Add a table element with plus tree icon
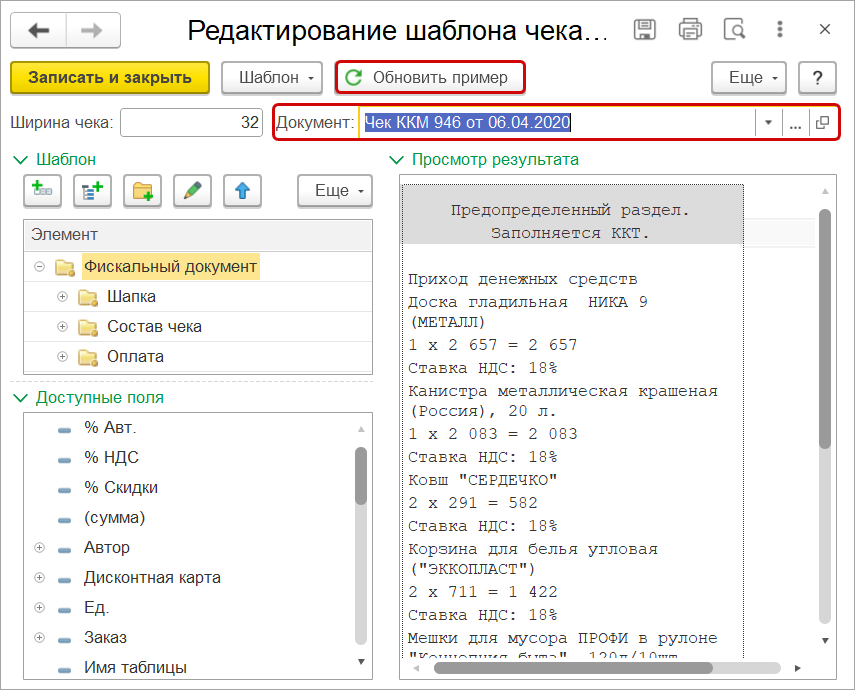The height and width of the screenshot is (690, 855). click(92, 191)
